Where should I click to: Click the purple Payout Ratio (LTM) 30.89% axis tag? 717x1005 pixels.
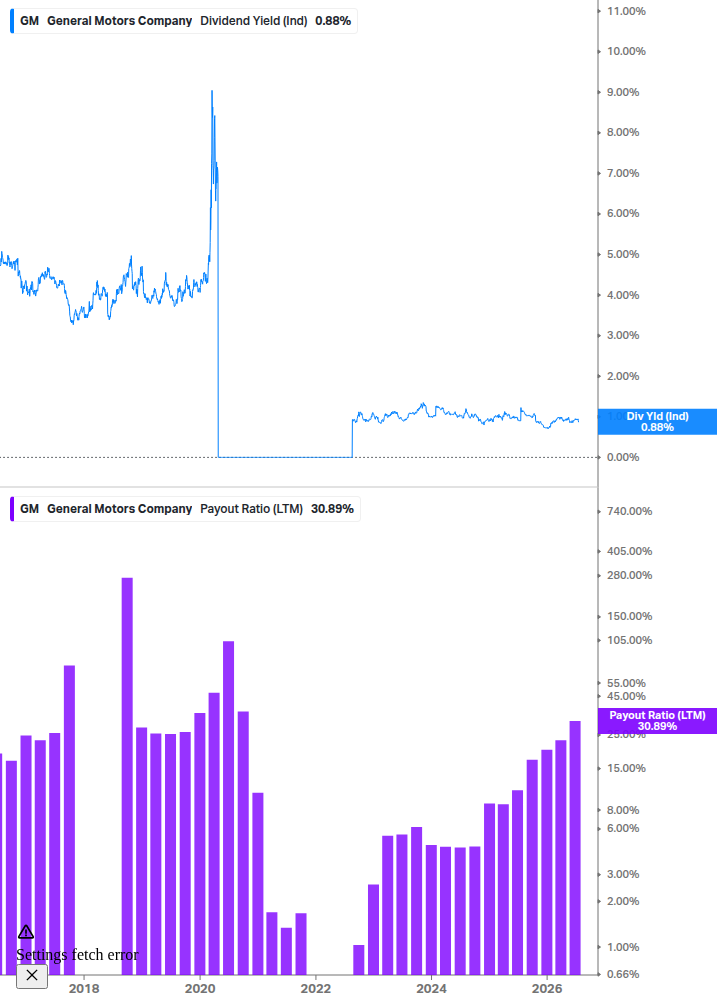tap(657, 721)
